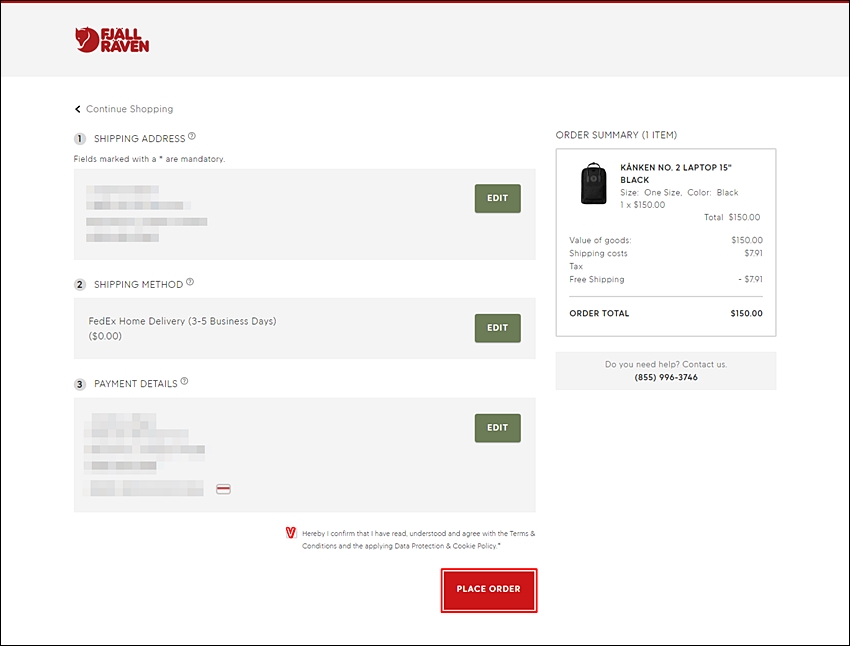Click the ($0.00) shipping method price
This screenshot has width=850, height=646.
(105, 336)
